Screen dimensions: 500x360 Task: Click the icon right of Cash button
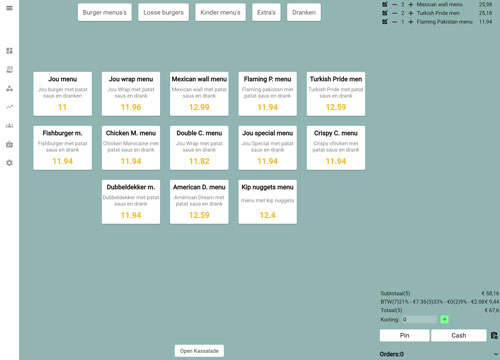tap(494, 335)
